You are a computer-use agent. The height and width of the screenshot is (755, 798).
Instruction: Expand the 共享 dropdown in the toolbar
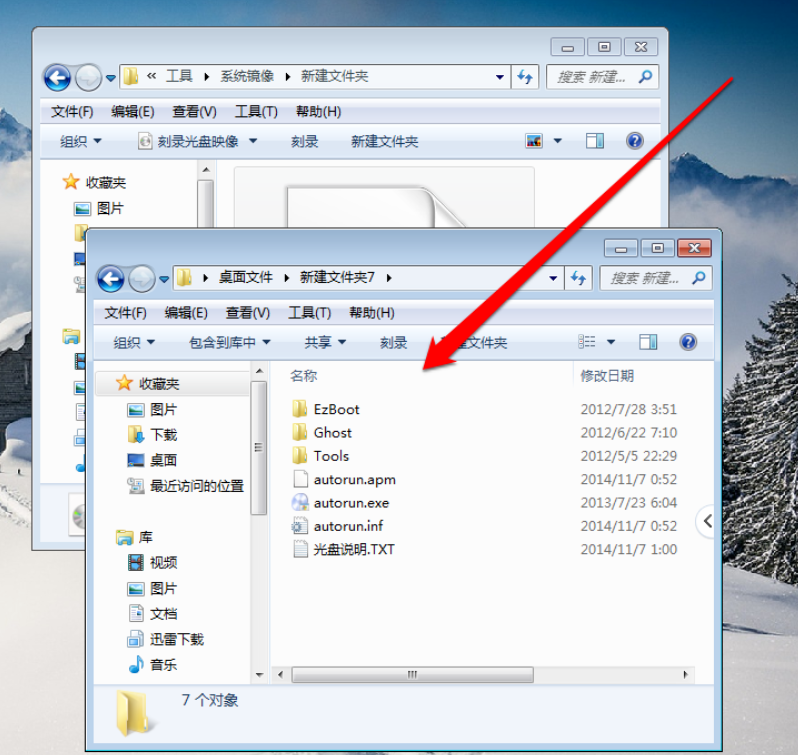pos(325,342)
